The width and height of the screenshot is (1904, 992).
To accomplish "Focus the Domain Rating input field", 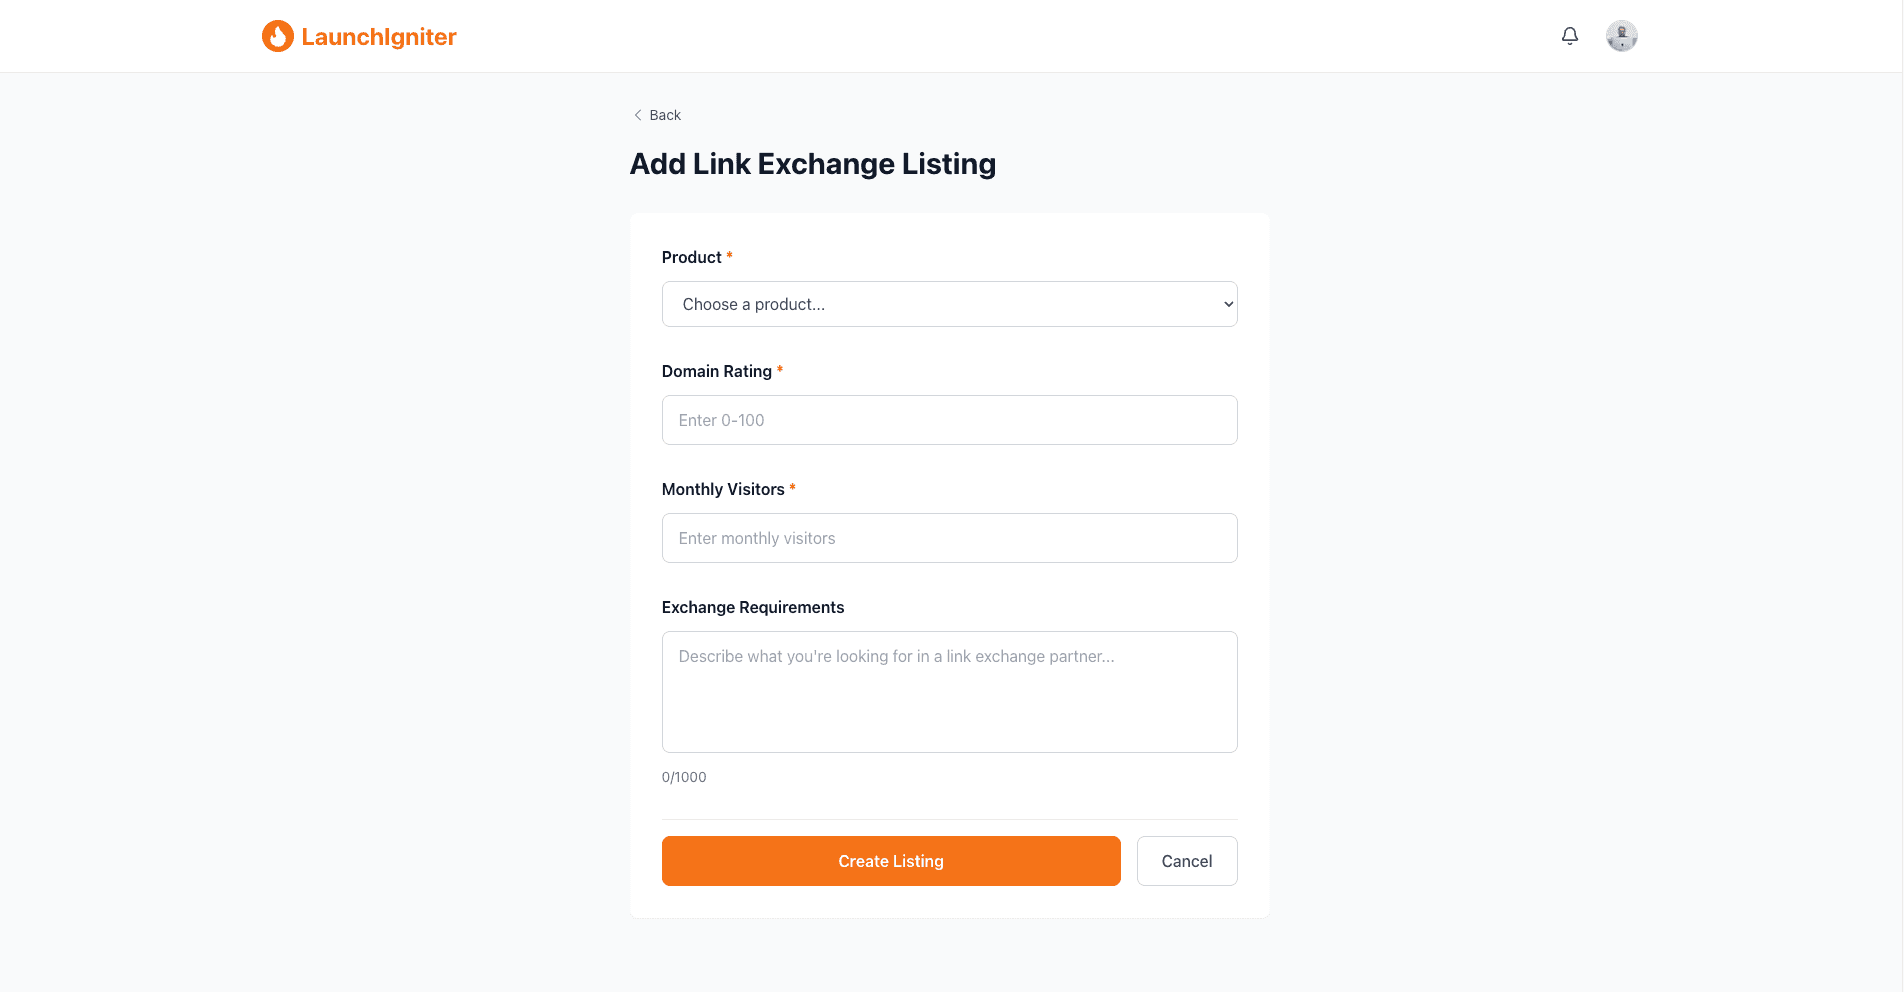I will coord(948,420).
